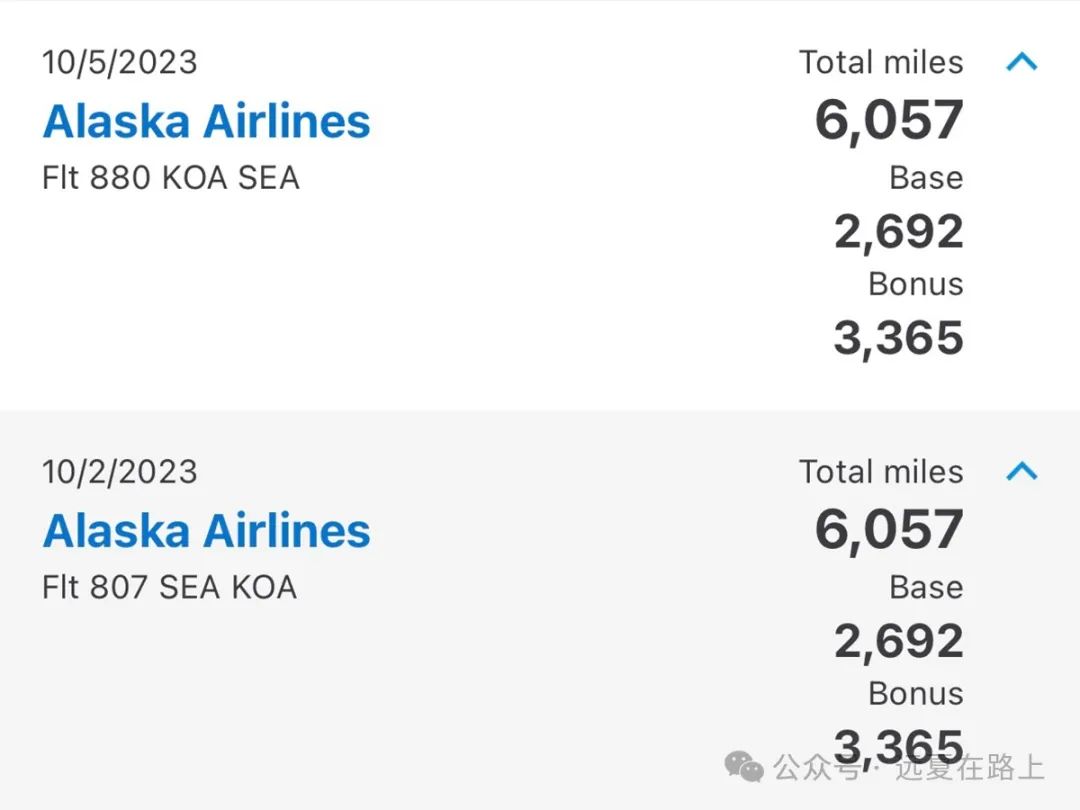Collapse the 10/5/2023 flight miles details
Viewport: 1080px width, 810px height.
point(1021,62)
